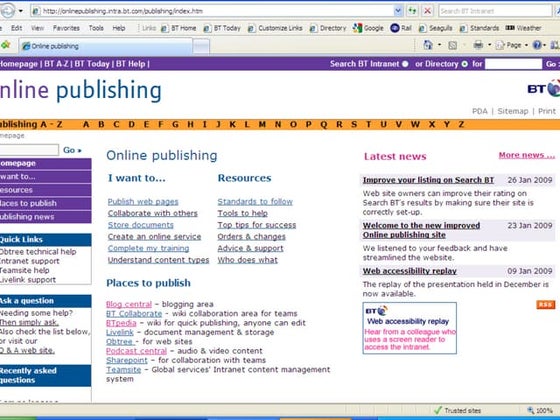Click the Customize Links shortcut

[x=275, y=28]
